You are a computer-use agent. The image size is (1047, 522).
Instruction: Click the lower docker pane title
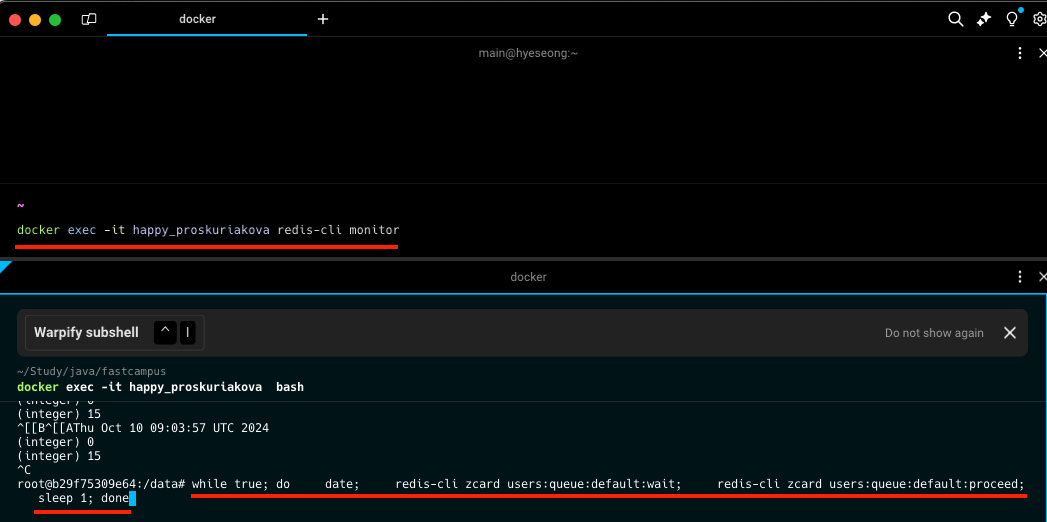(528, 276)
